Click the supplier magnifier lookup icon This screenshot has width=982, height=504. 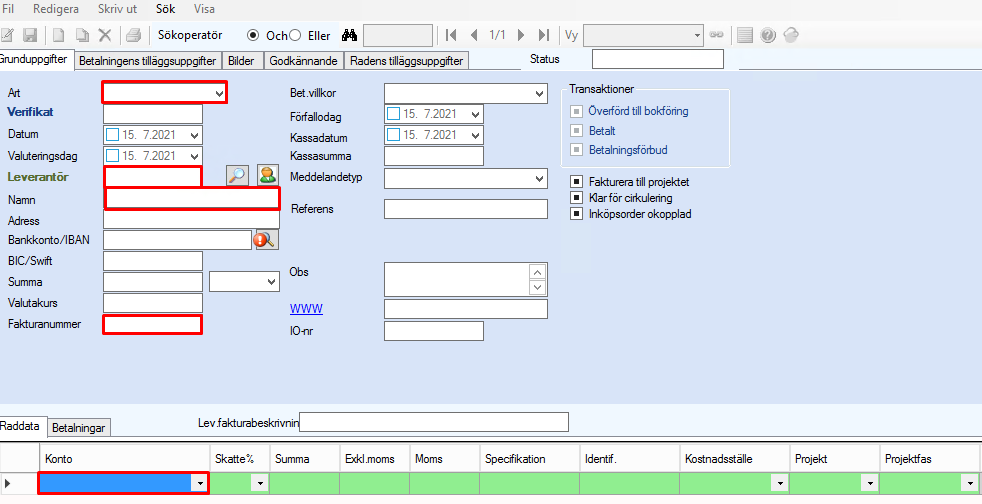237,175
